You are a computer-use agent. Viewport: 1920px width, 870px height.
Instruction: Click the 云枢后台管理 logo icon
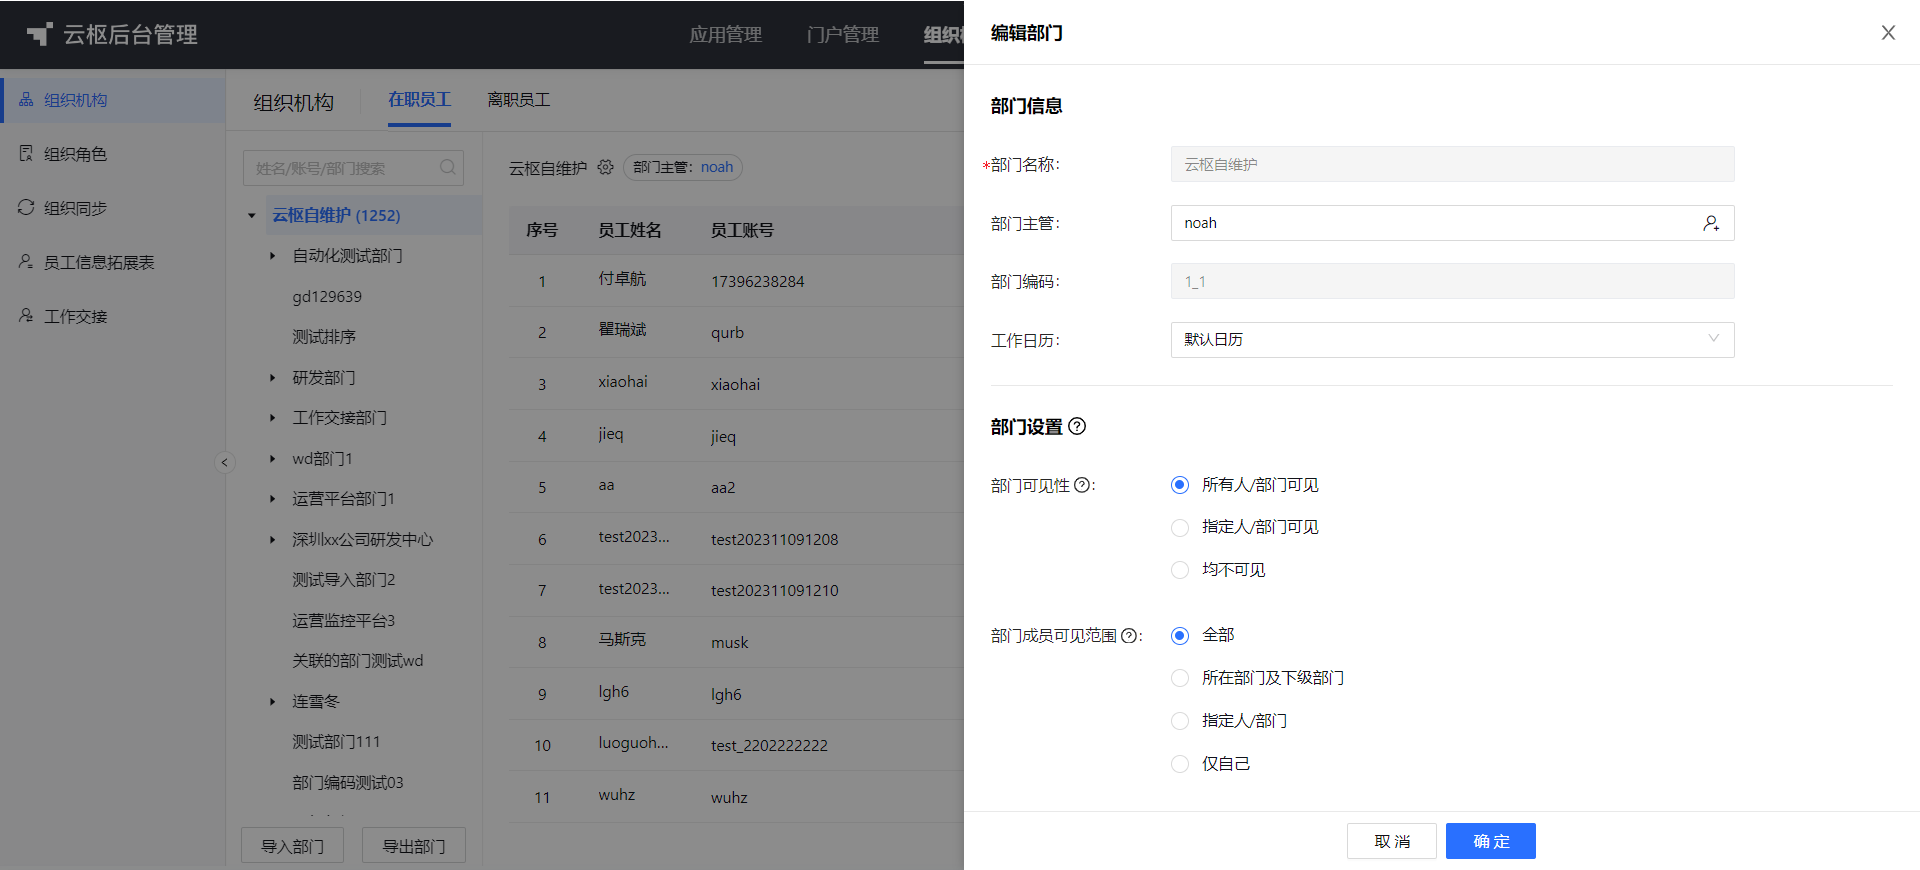(39, 34)
